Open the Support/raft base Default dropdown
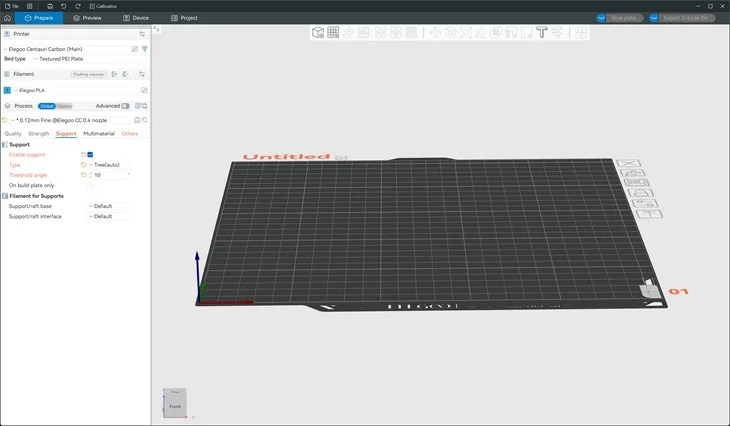This screenshot has height=426, width=730. [109, 206]
